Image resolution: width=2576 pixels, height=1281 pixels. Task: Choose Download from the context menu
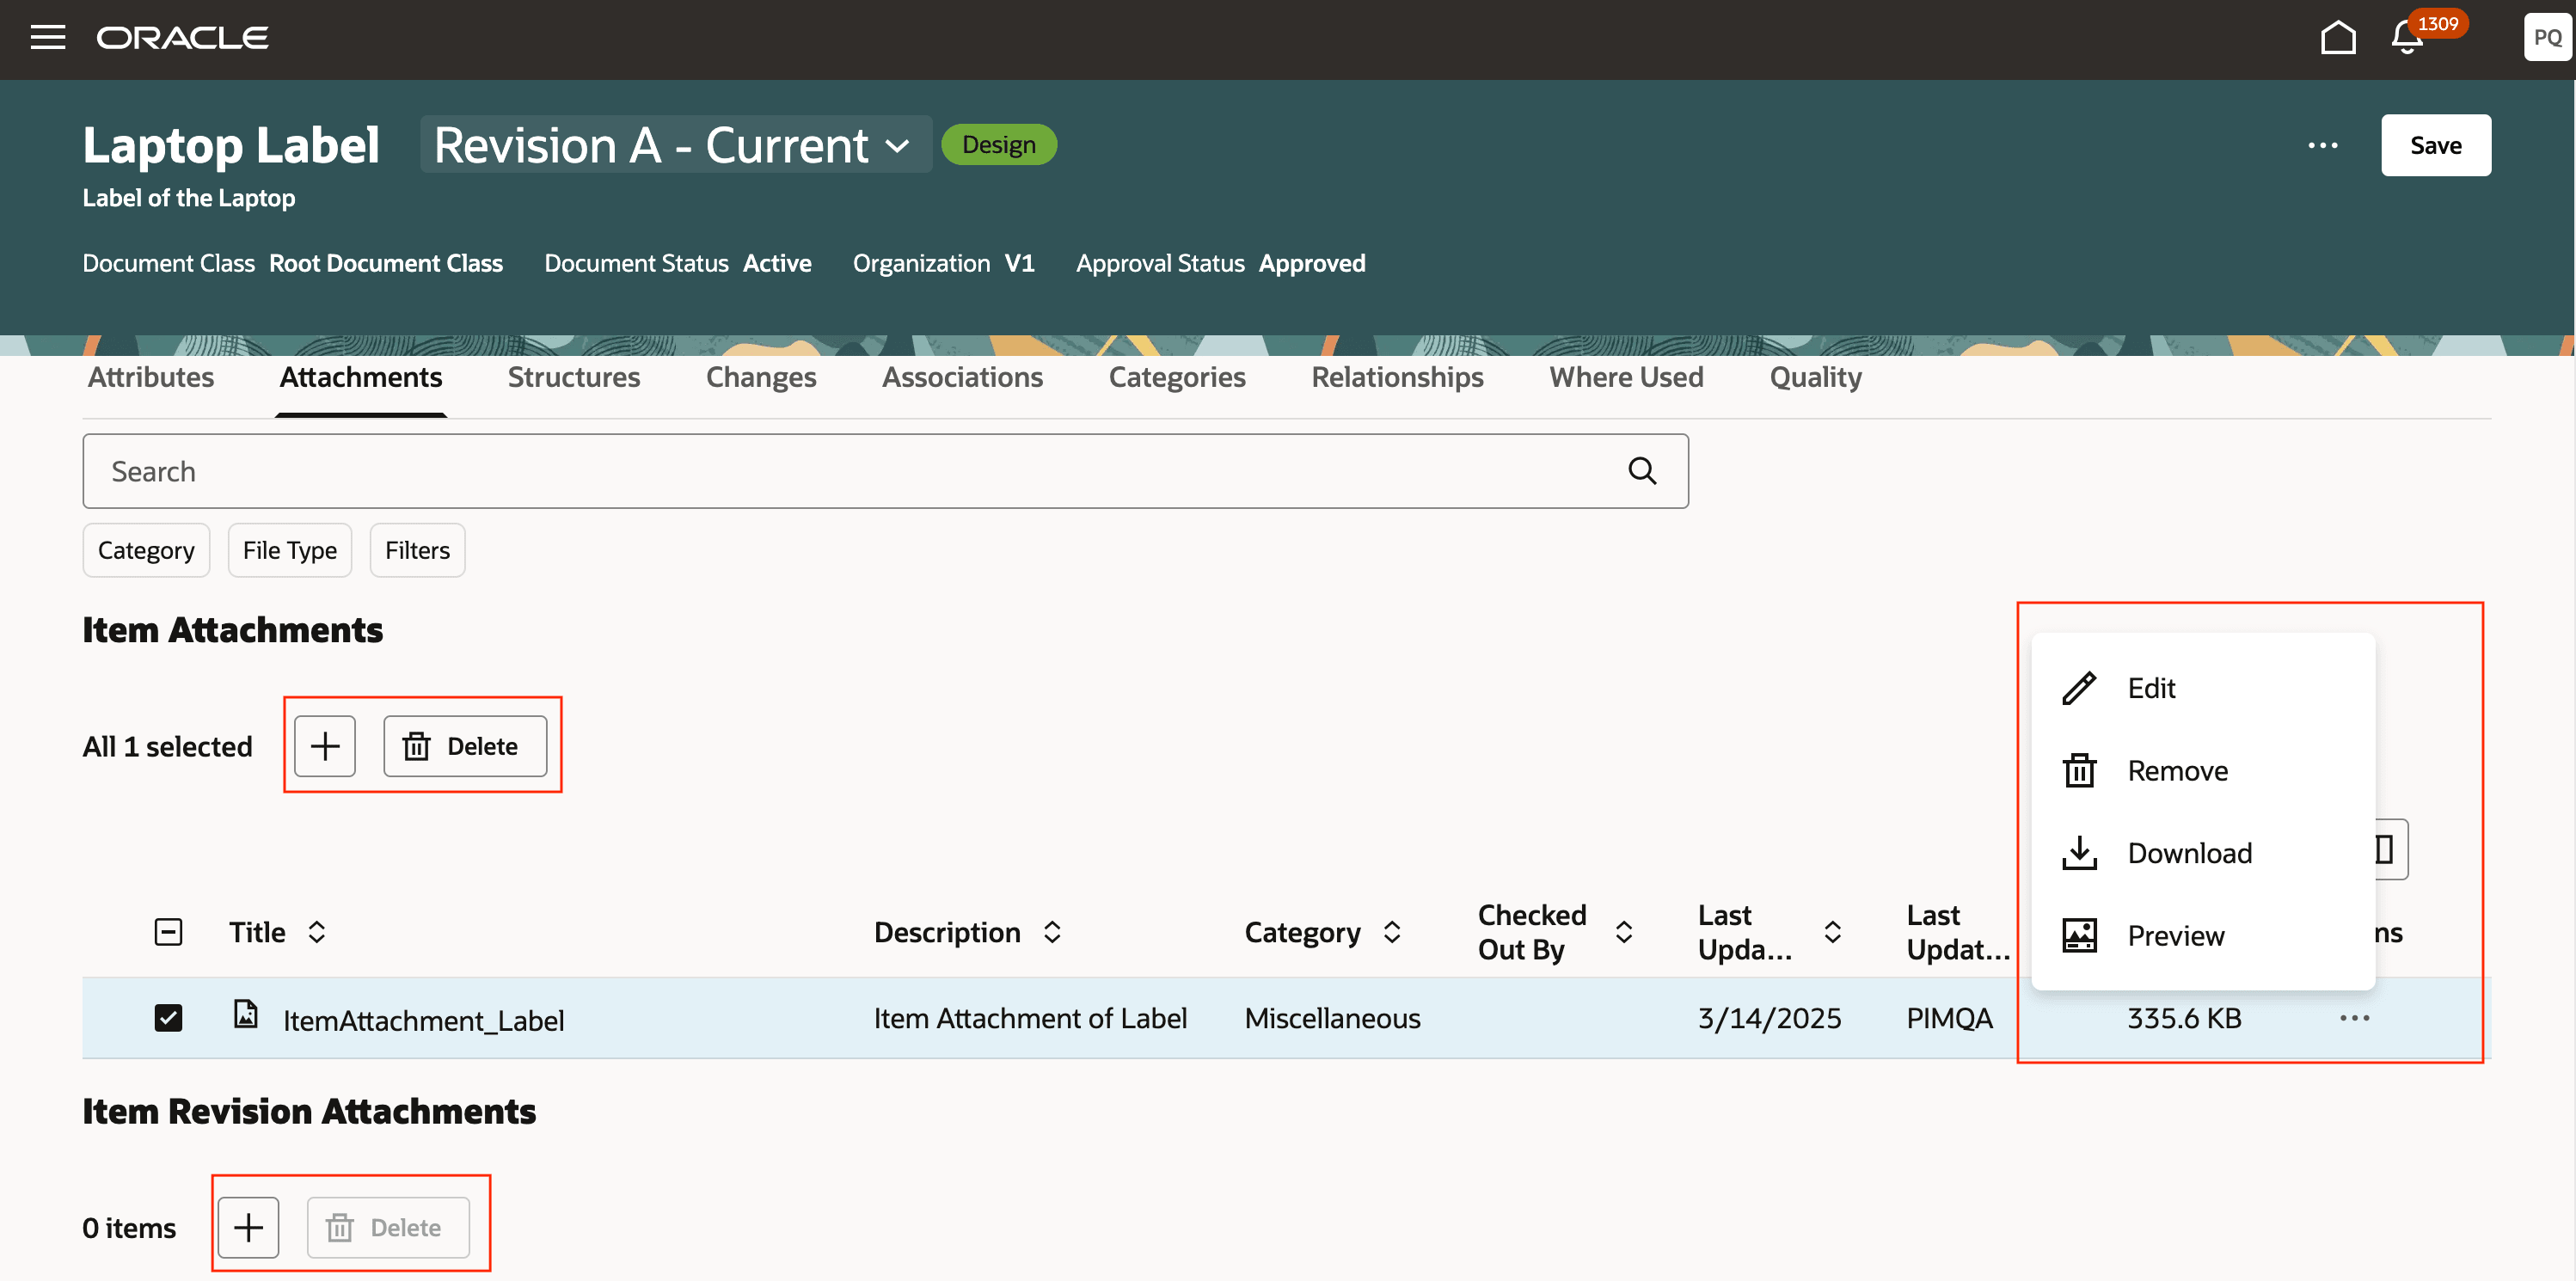[x=2188, y=853]
